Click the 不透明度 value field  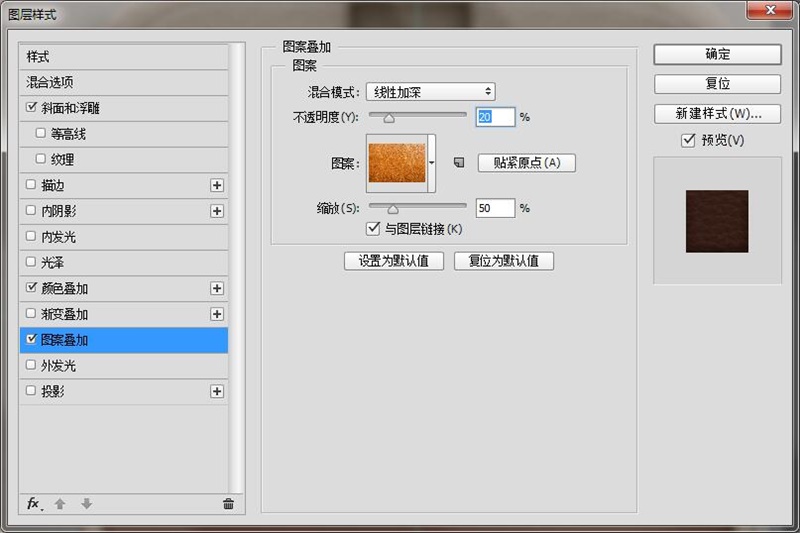[x=495, y=117]
